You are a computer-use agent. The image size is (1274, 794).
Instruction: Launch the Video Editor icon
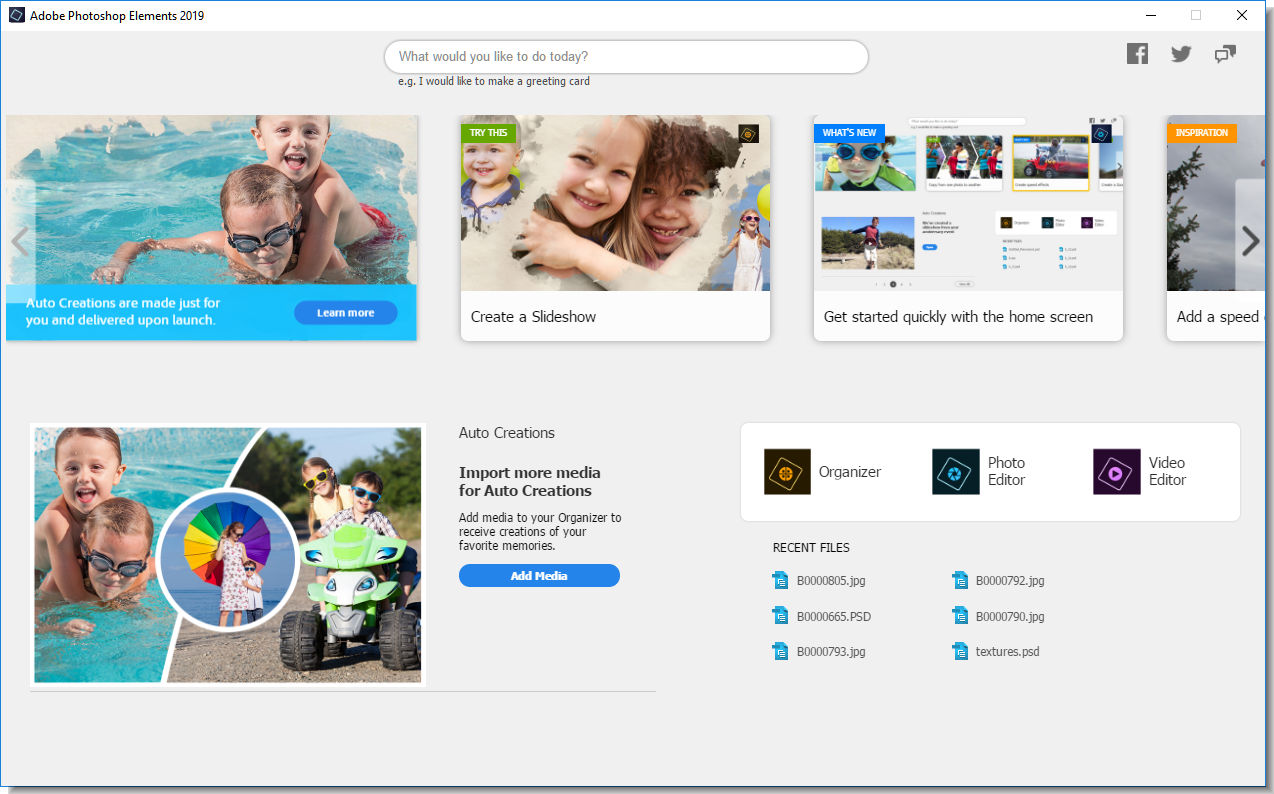pyautogui.click(x=1117, y=471)
